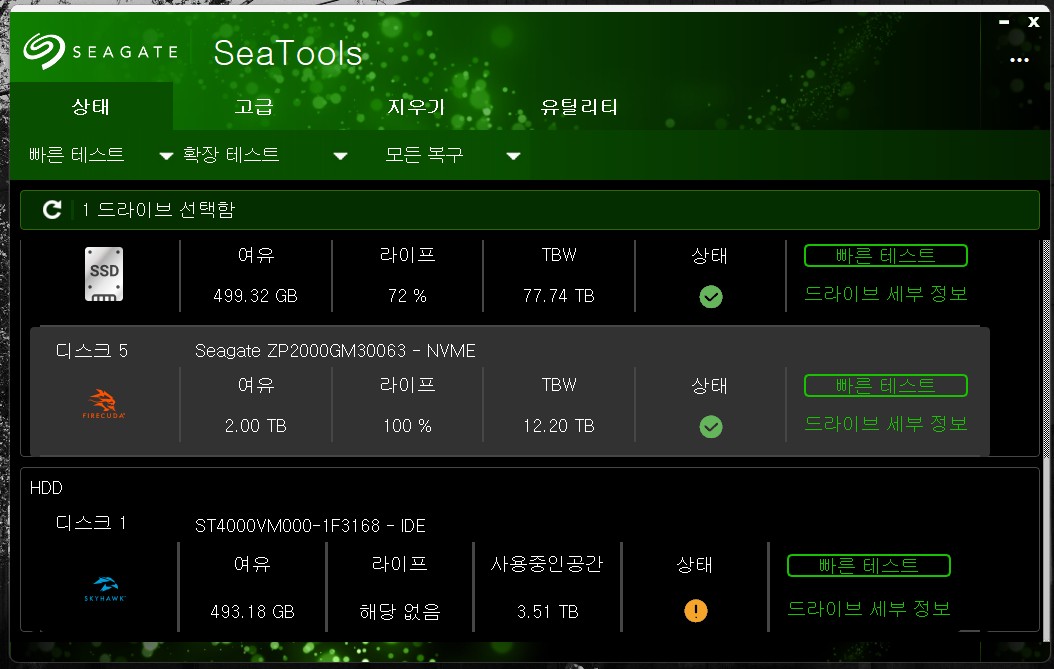Viewport: 1054px width, 669px height.
Task: Click the '493.18 GB' free space value
Action: point(252,612)
